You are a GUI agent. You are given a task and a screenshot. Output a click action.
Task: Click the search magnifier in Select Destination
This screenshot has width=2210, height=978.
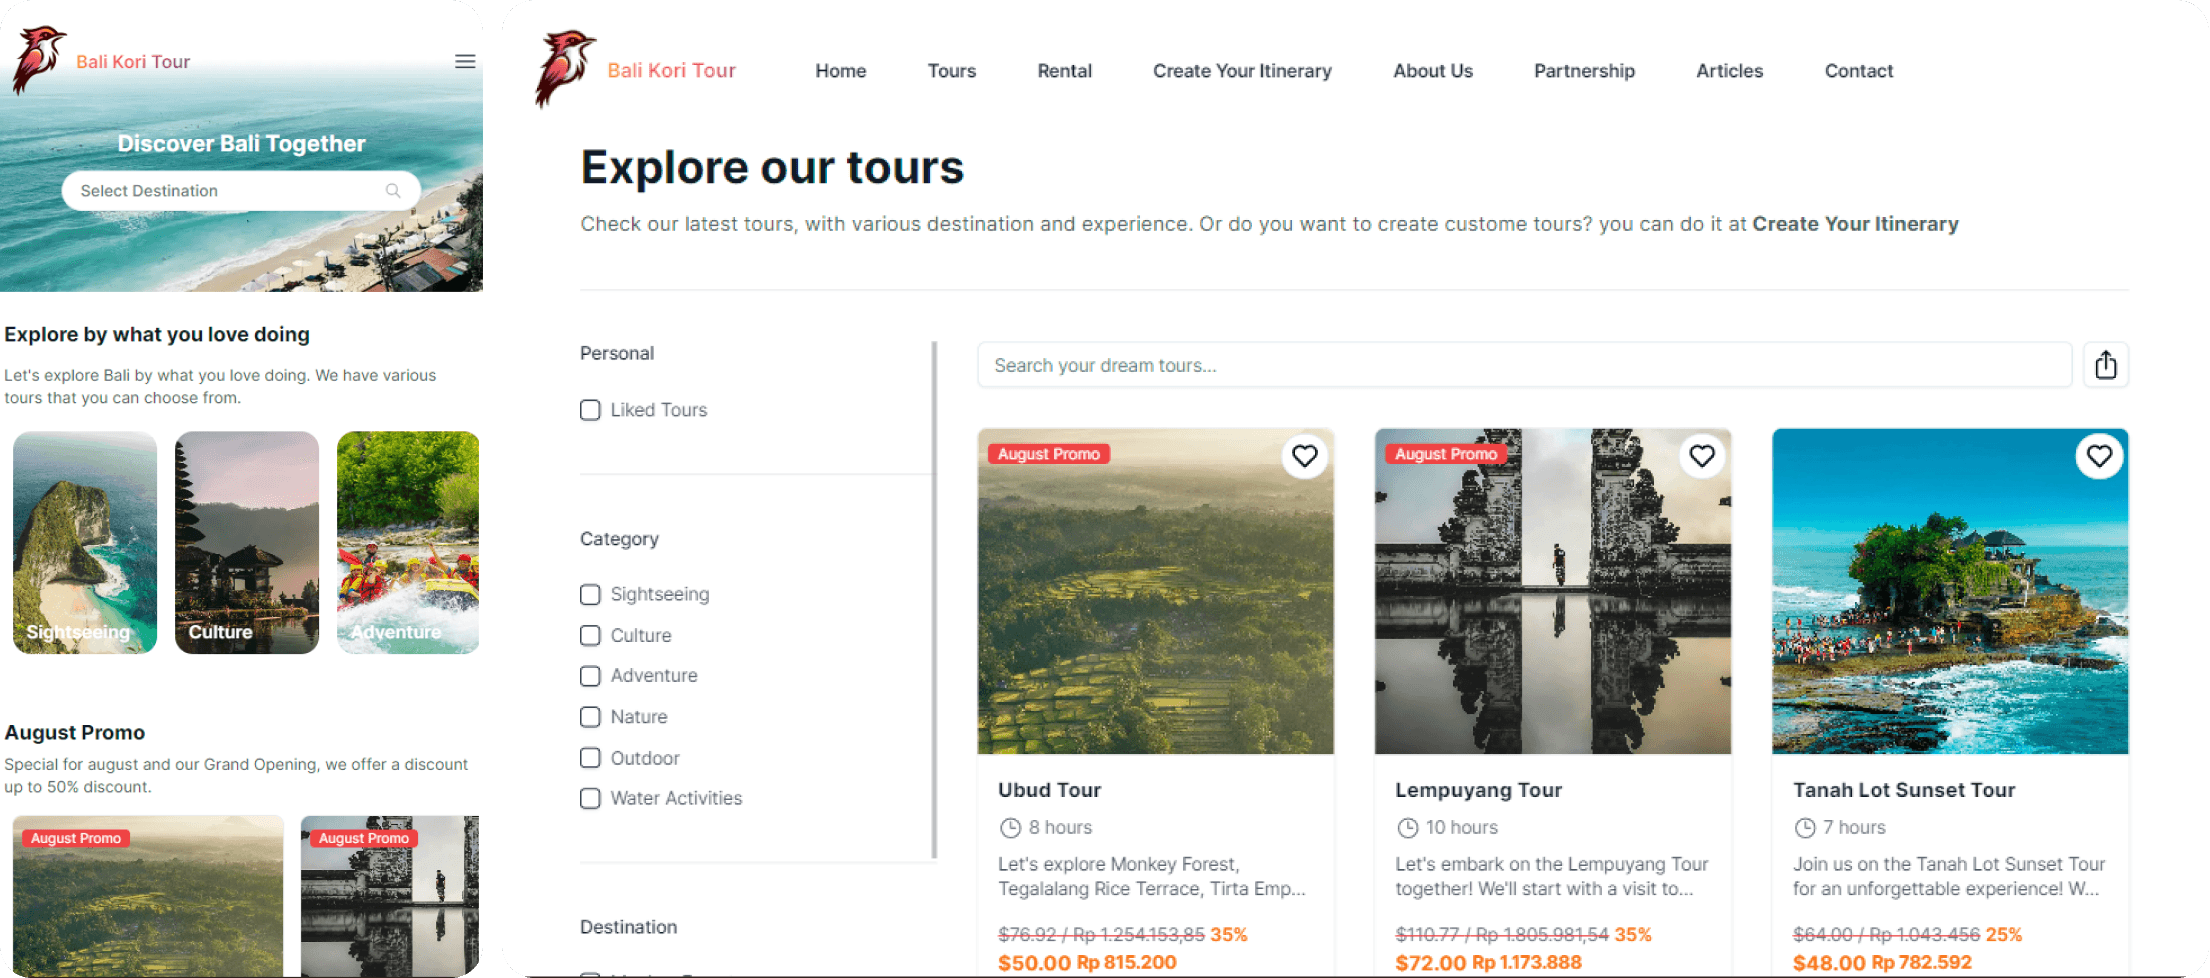click(x=393, y=191)
